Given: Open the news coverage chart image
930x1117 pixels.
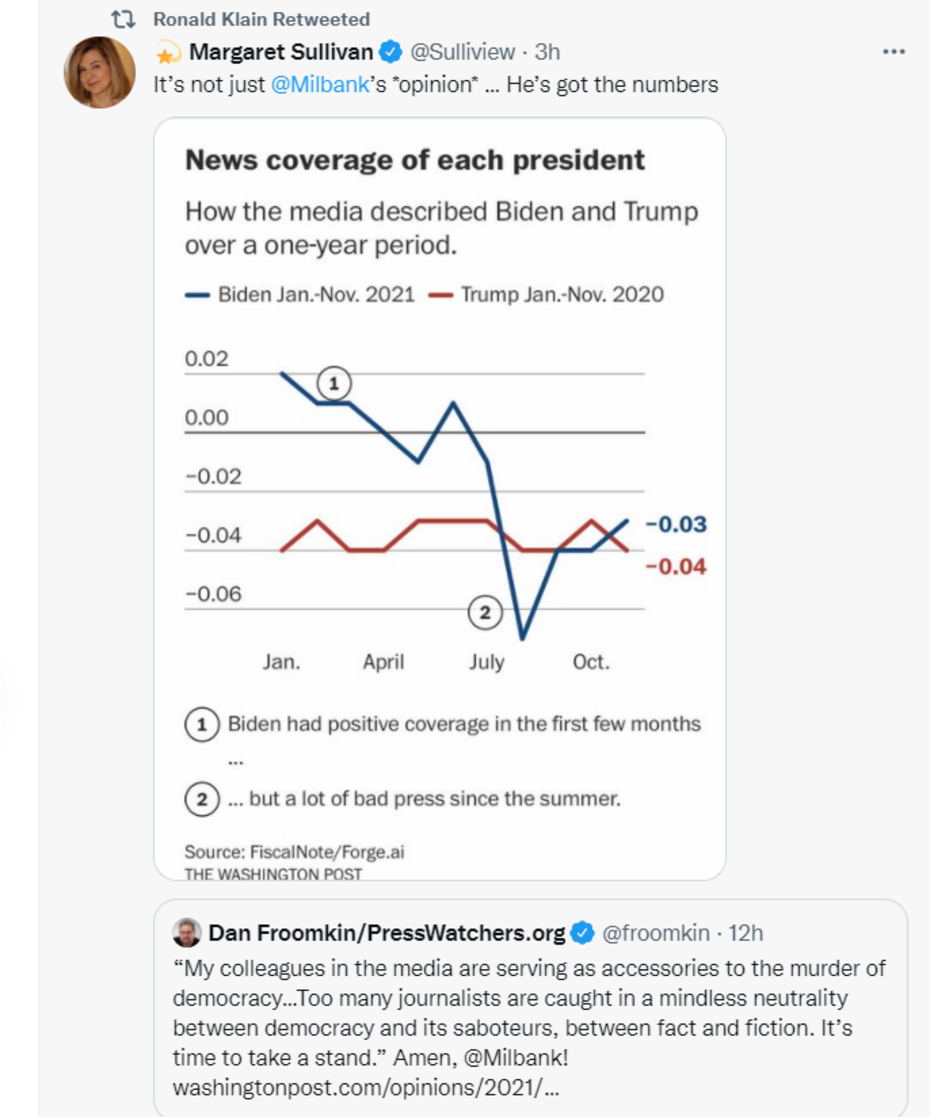Looking at the screenshot, I should (439, 498).
